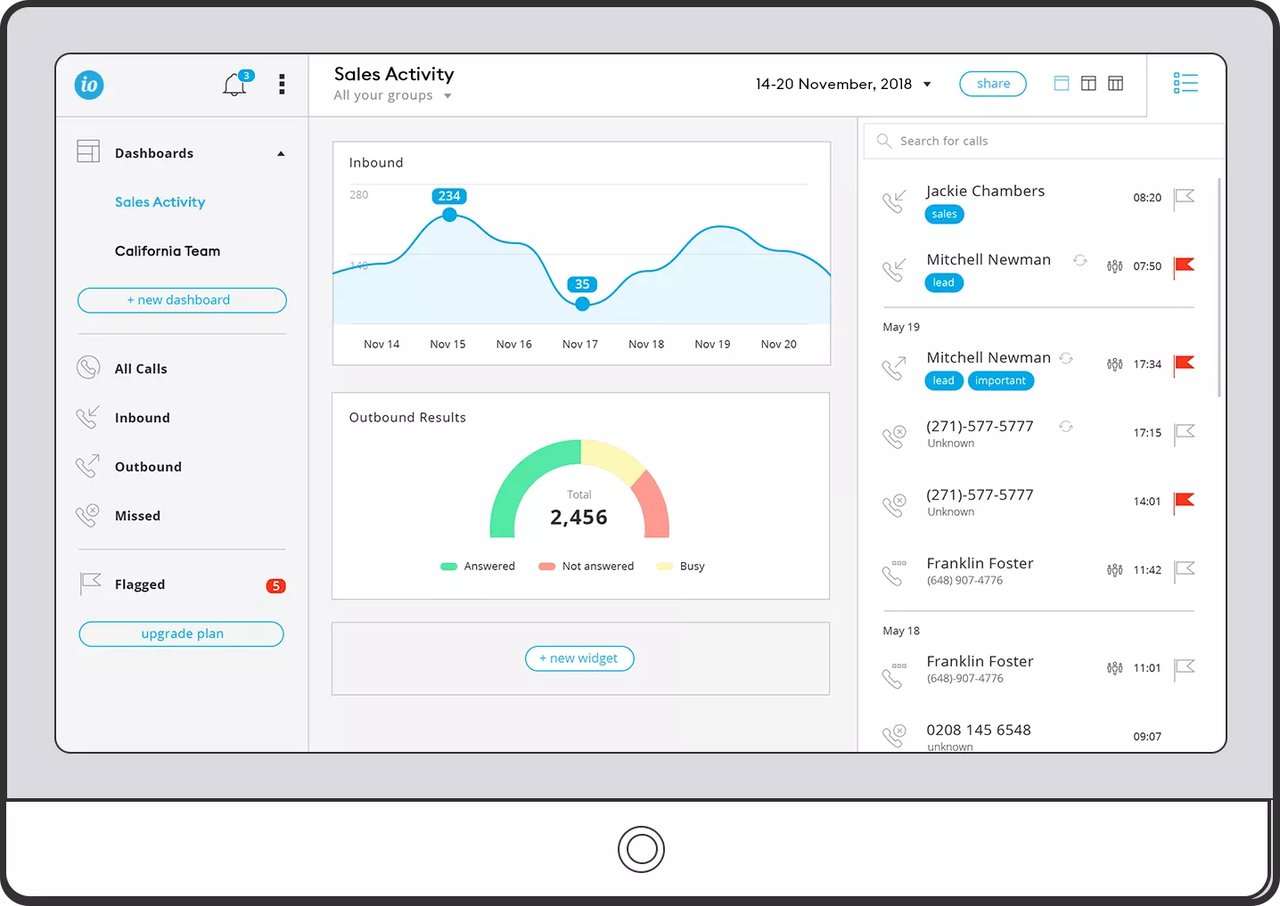
Task: Flag the (271)-577-5777 call at 17:15
Action: coord(1184,433)
